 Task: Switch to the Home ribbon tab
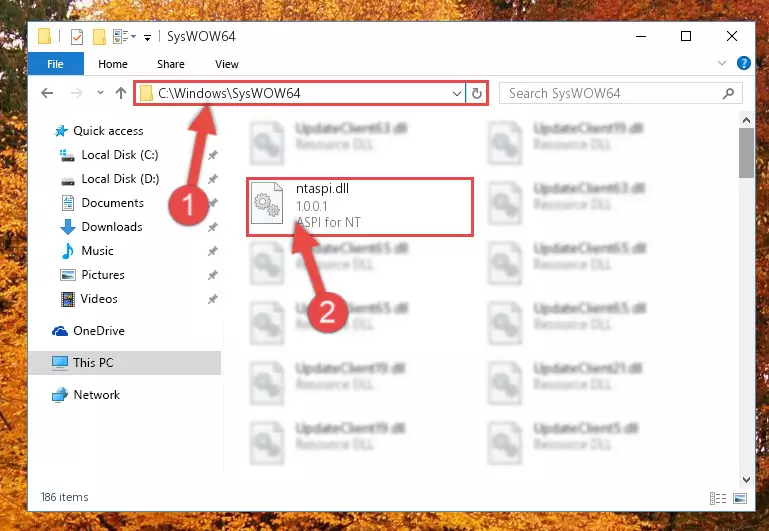coord(112,64)
